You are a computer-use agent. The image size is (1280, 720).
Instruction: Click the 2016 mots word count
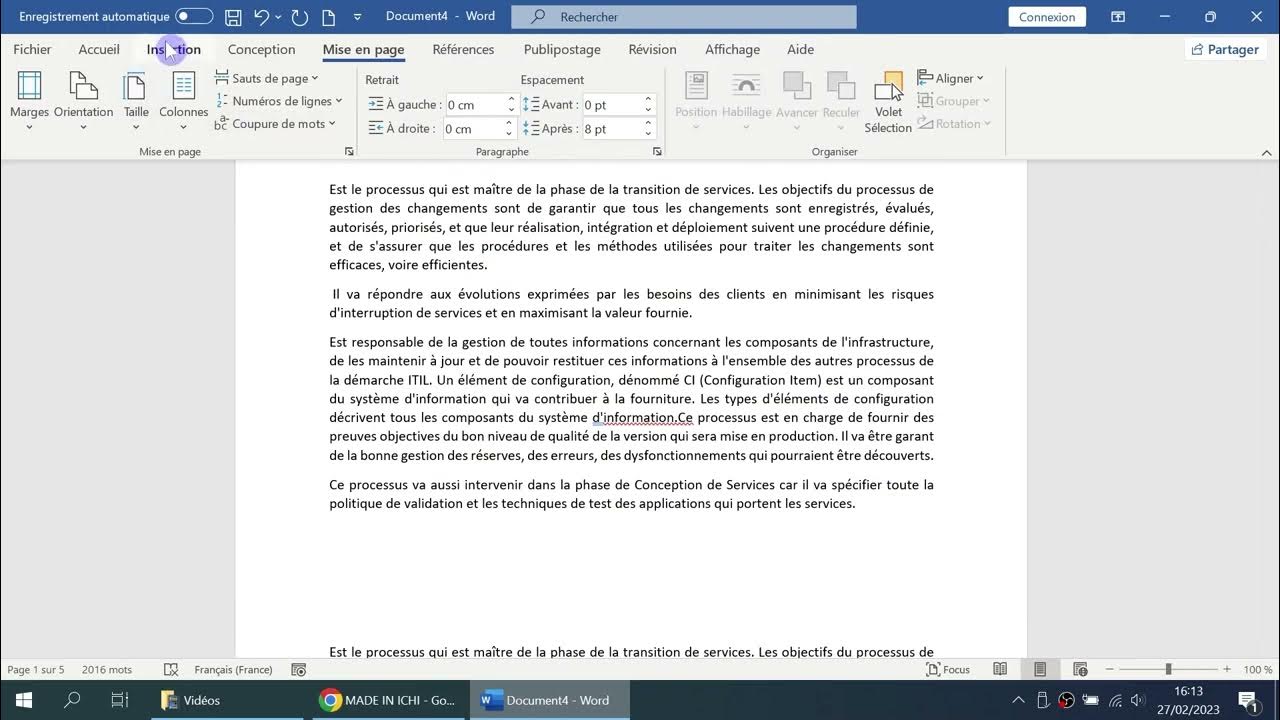[x=107, y=670]
